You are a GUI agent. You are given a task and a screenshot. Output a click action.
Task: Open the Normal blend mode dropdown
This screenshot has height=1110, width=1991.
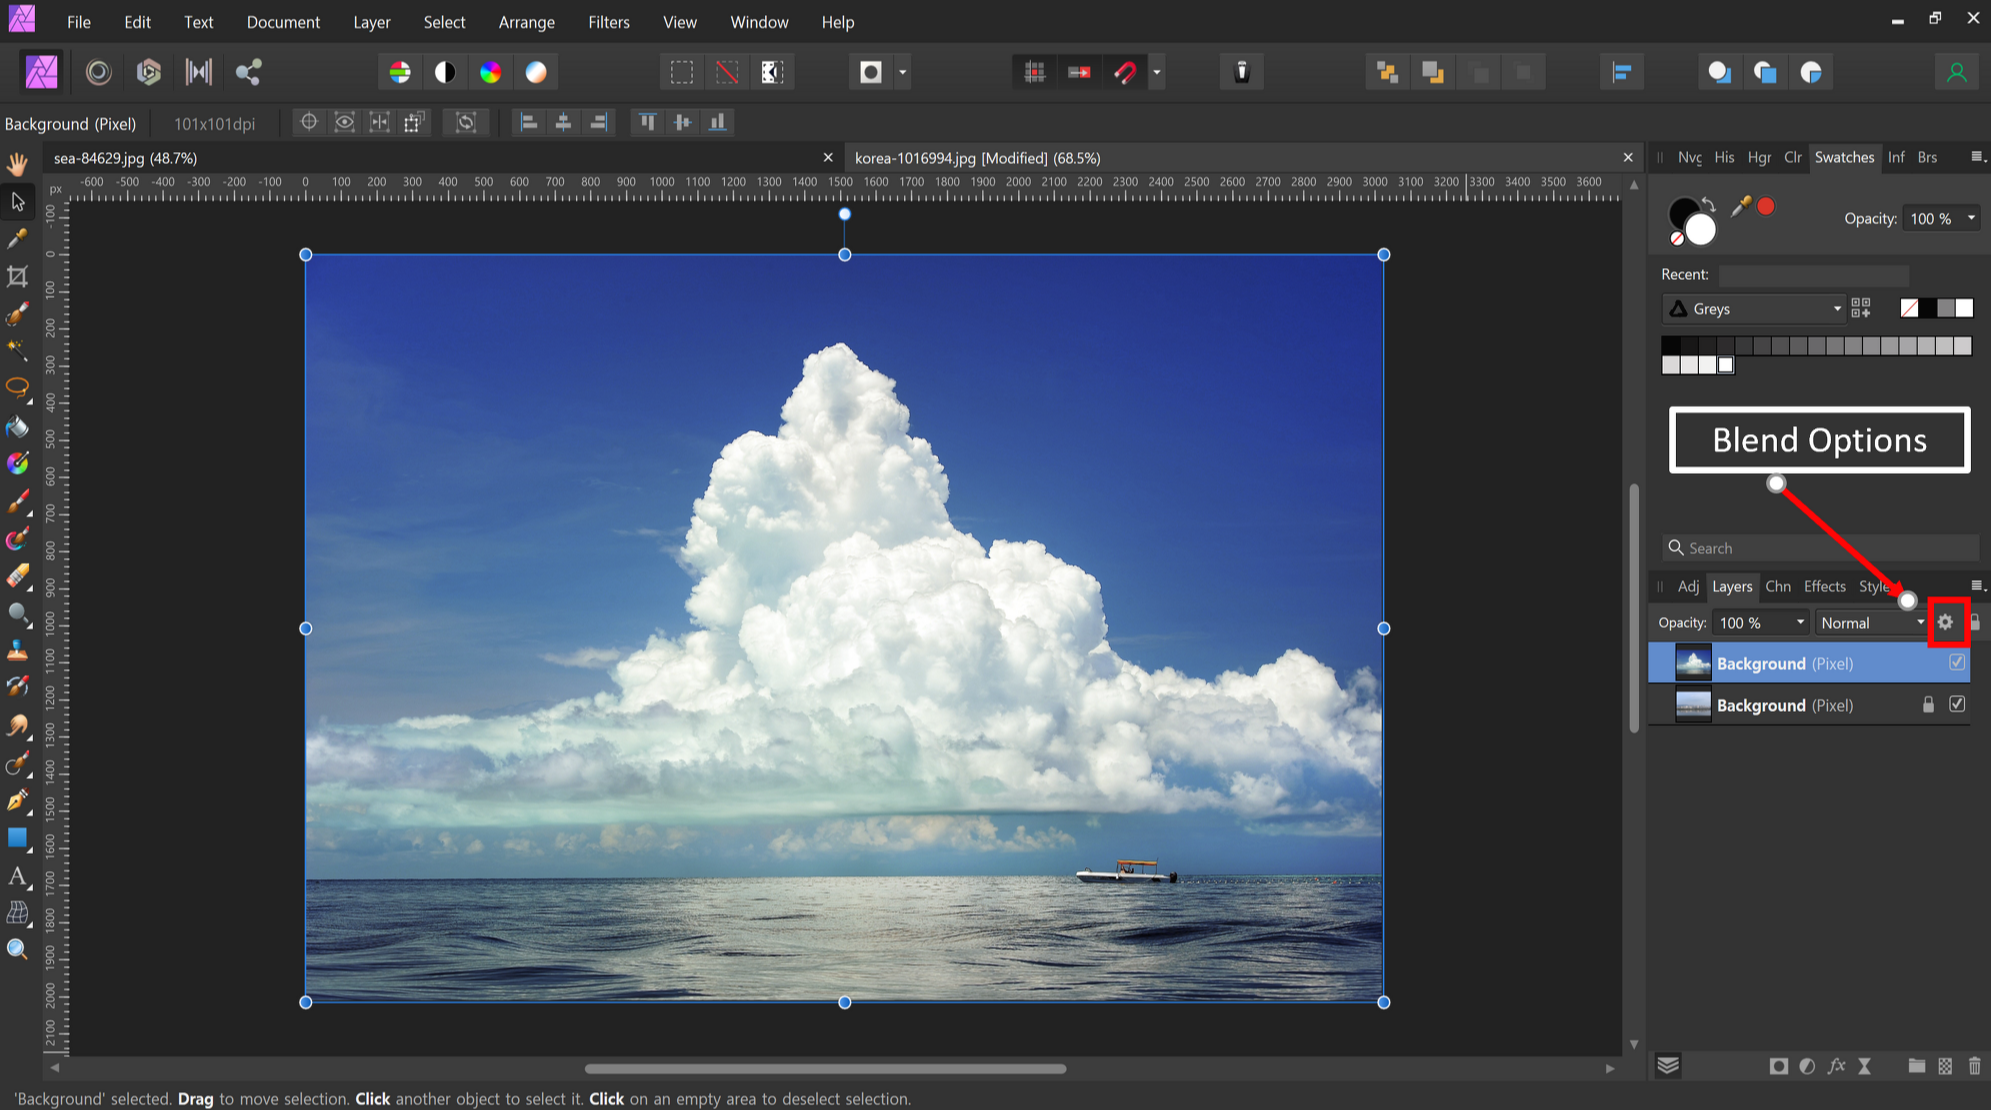click(x=1871, y=623)
